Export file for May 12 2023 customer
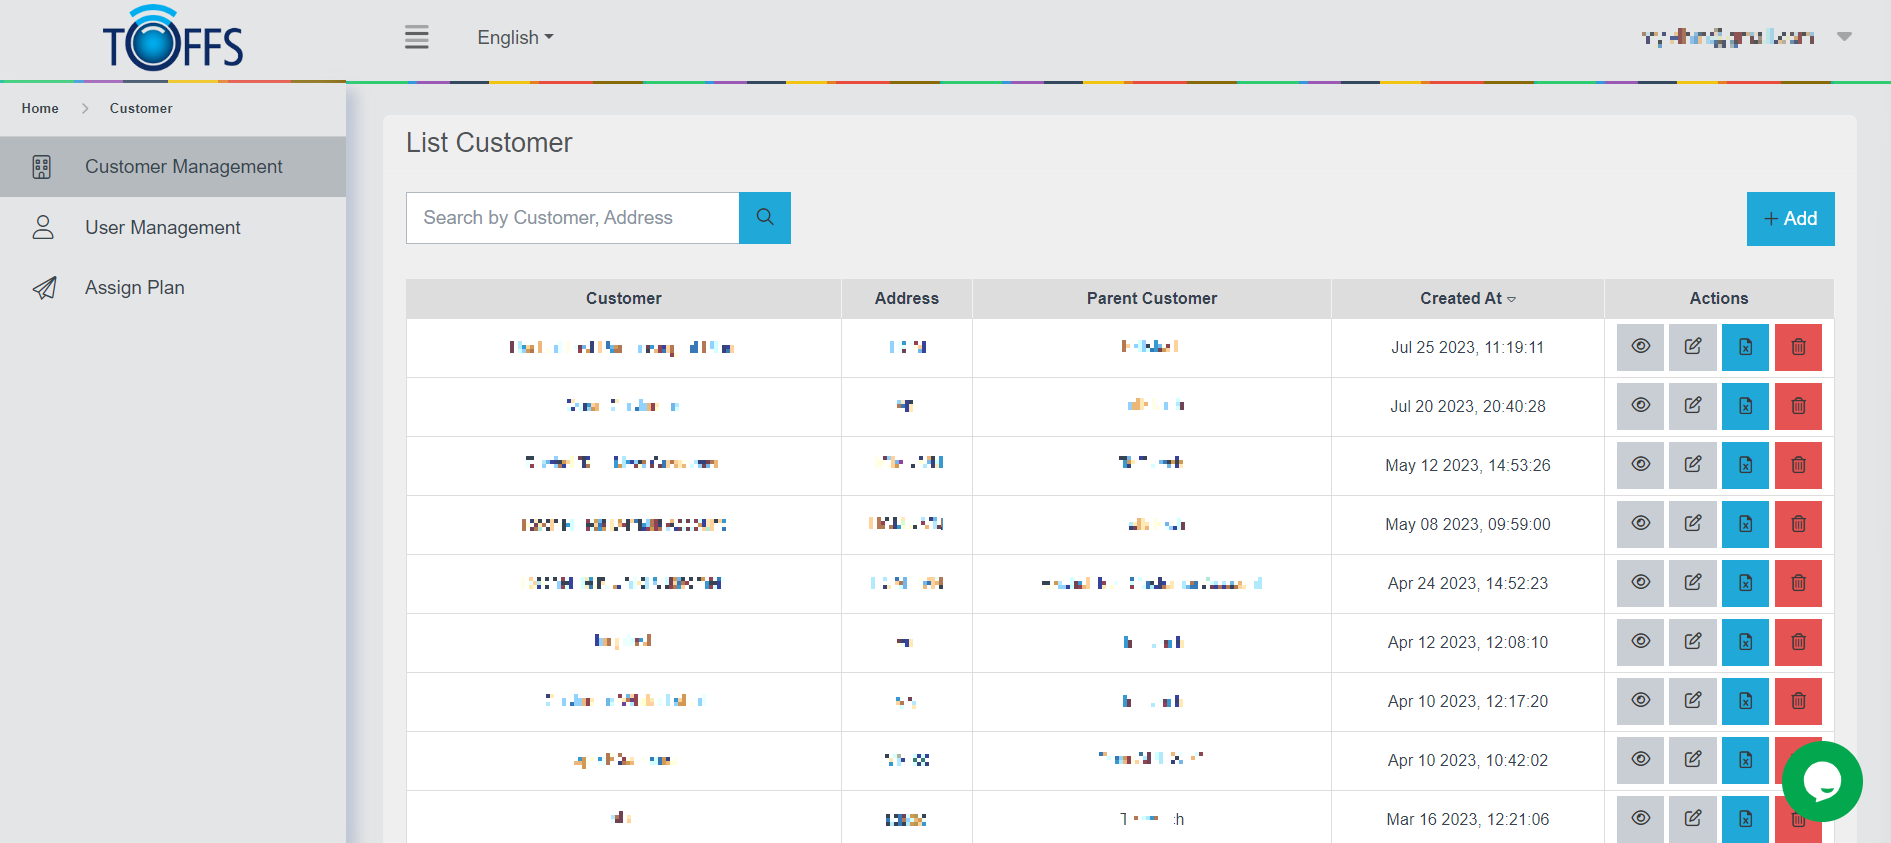 (x=1745, y=465)
